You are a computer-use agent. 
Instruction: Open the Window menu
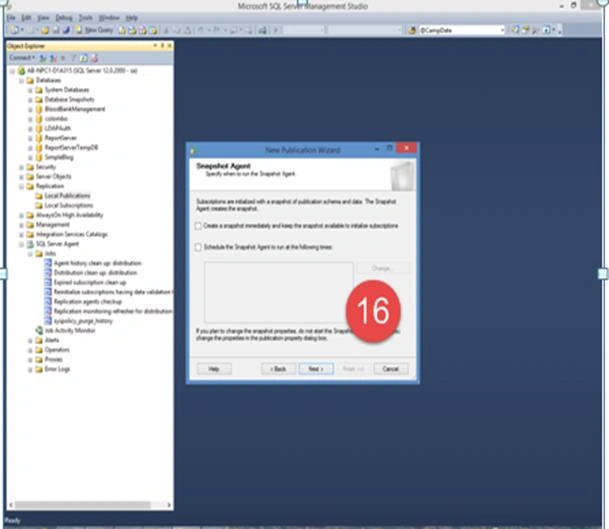[109, 18]
